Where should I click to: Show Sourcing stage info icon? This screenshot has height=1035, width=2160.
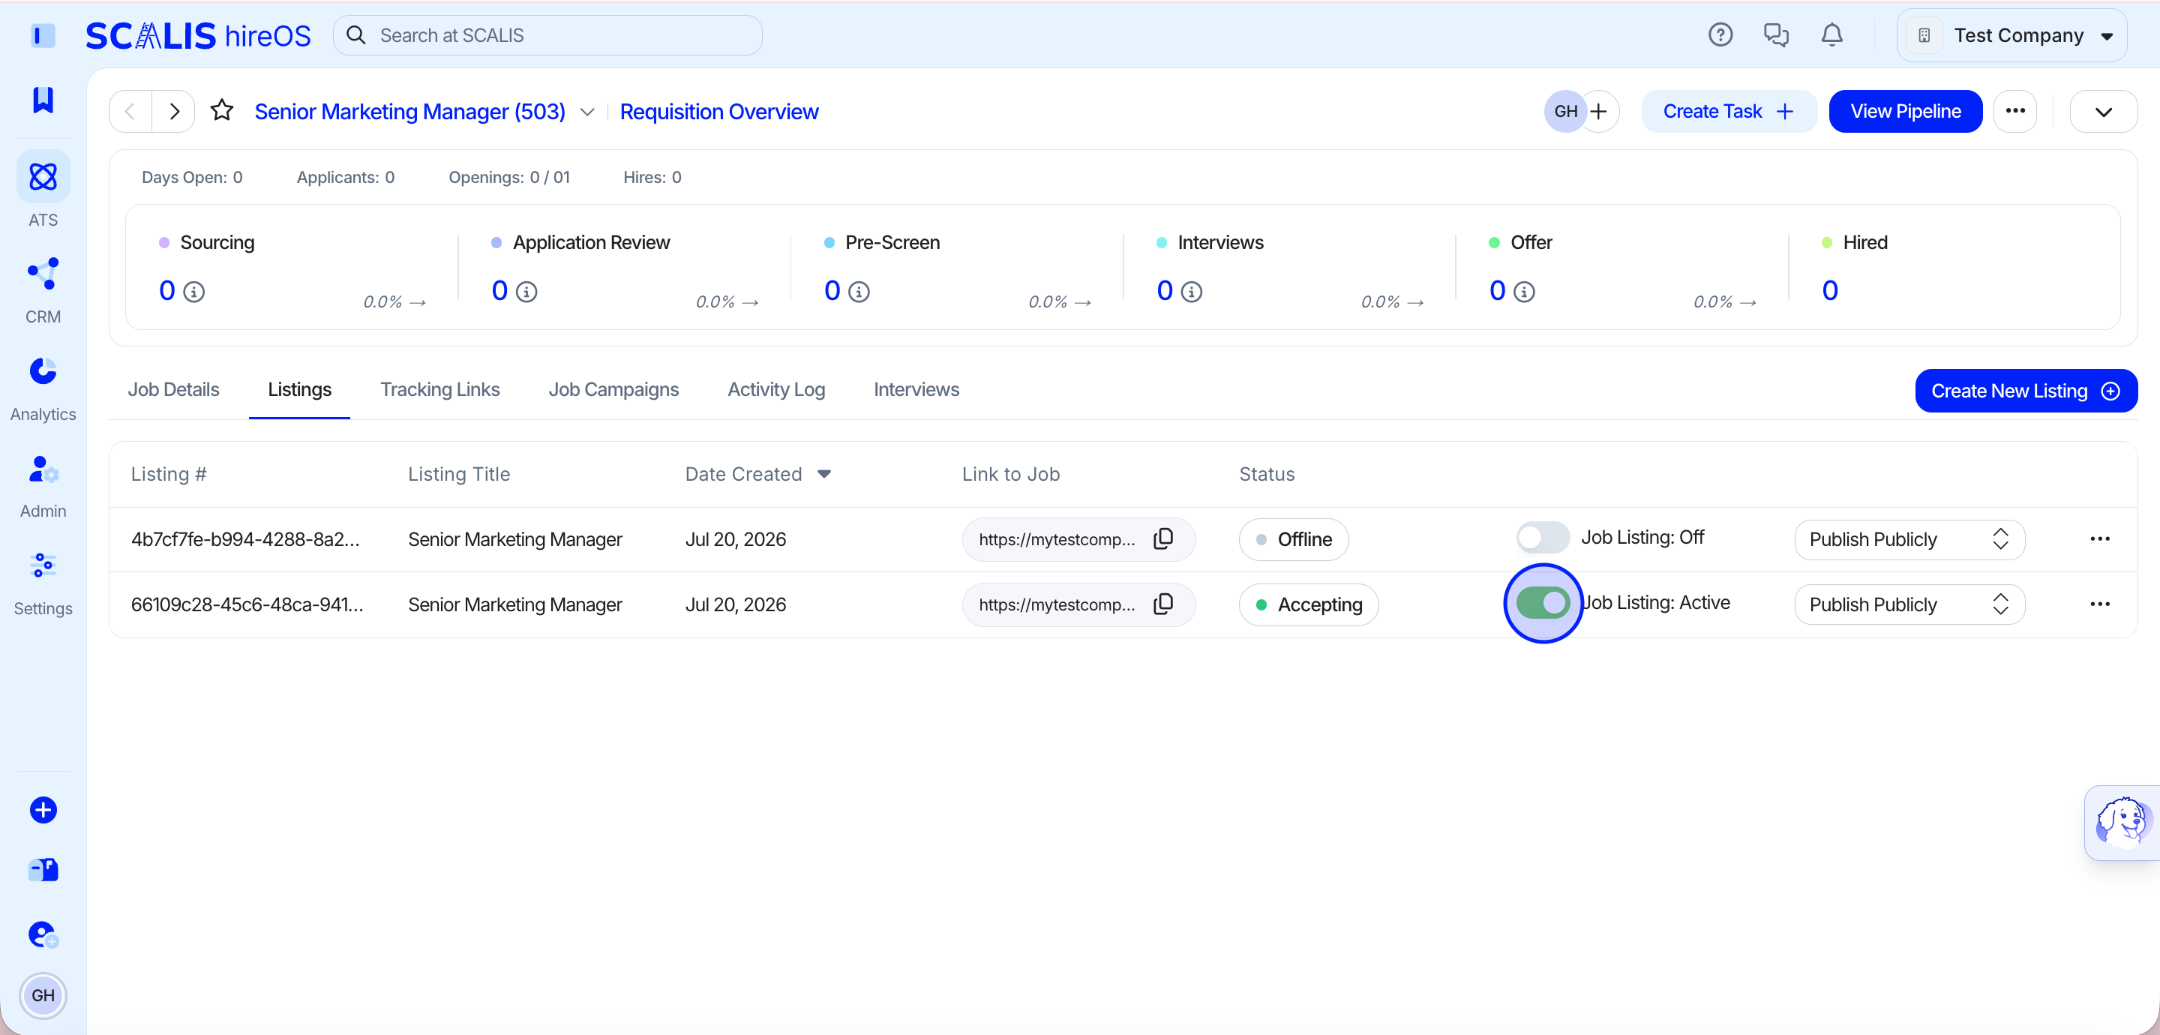[x=195, y=292]
